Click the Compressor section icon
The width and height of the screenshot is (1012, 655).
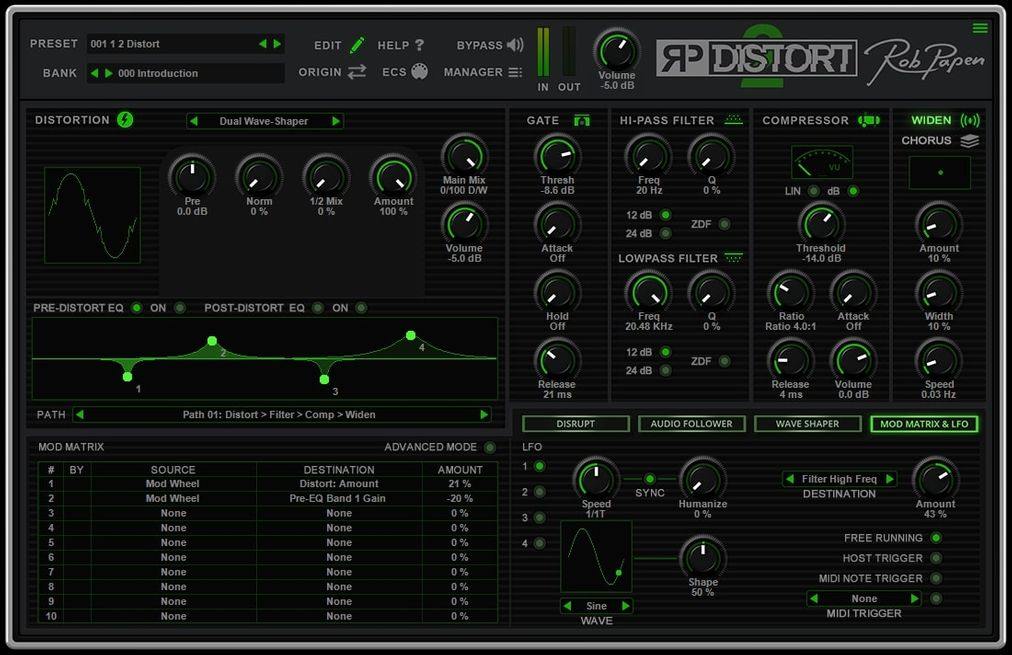point(866,120)
